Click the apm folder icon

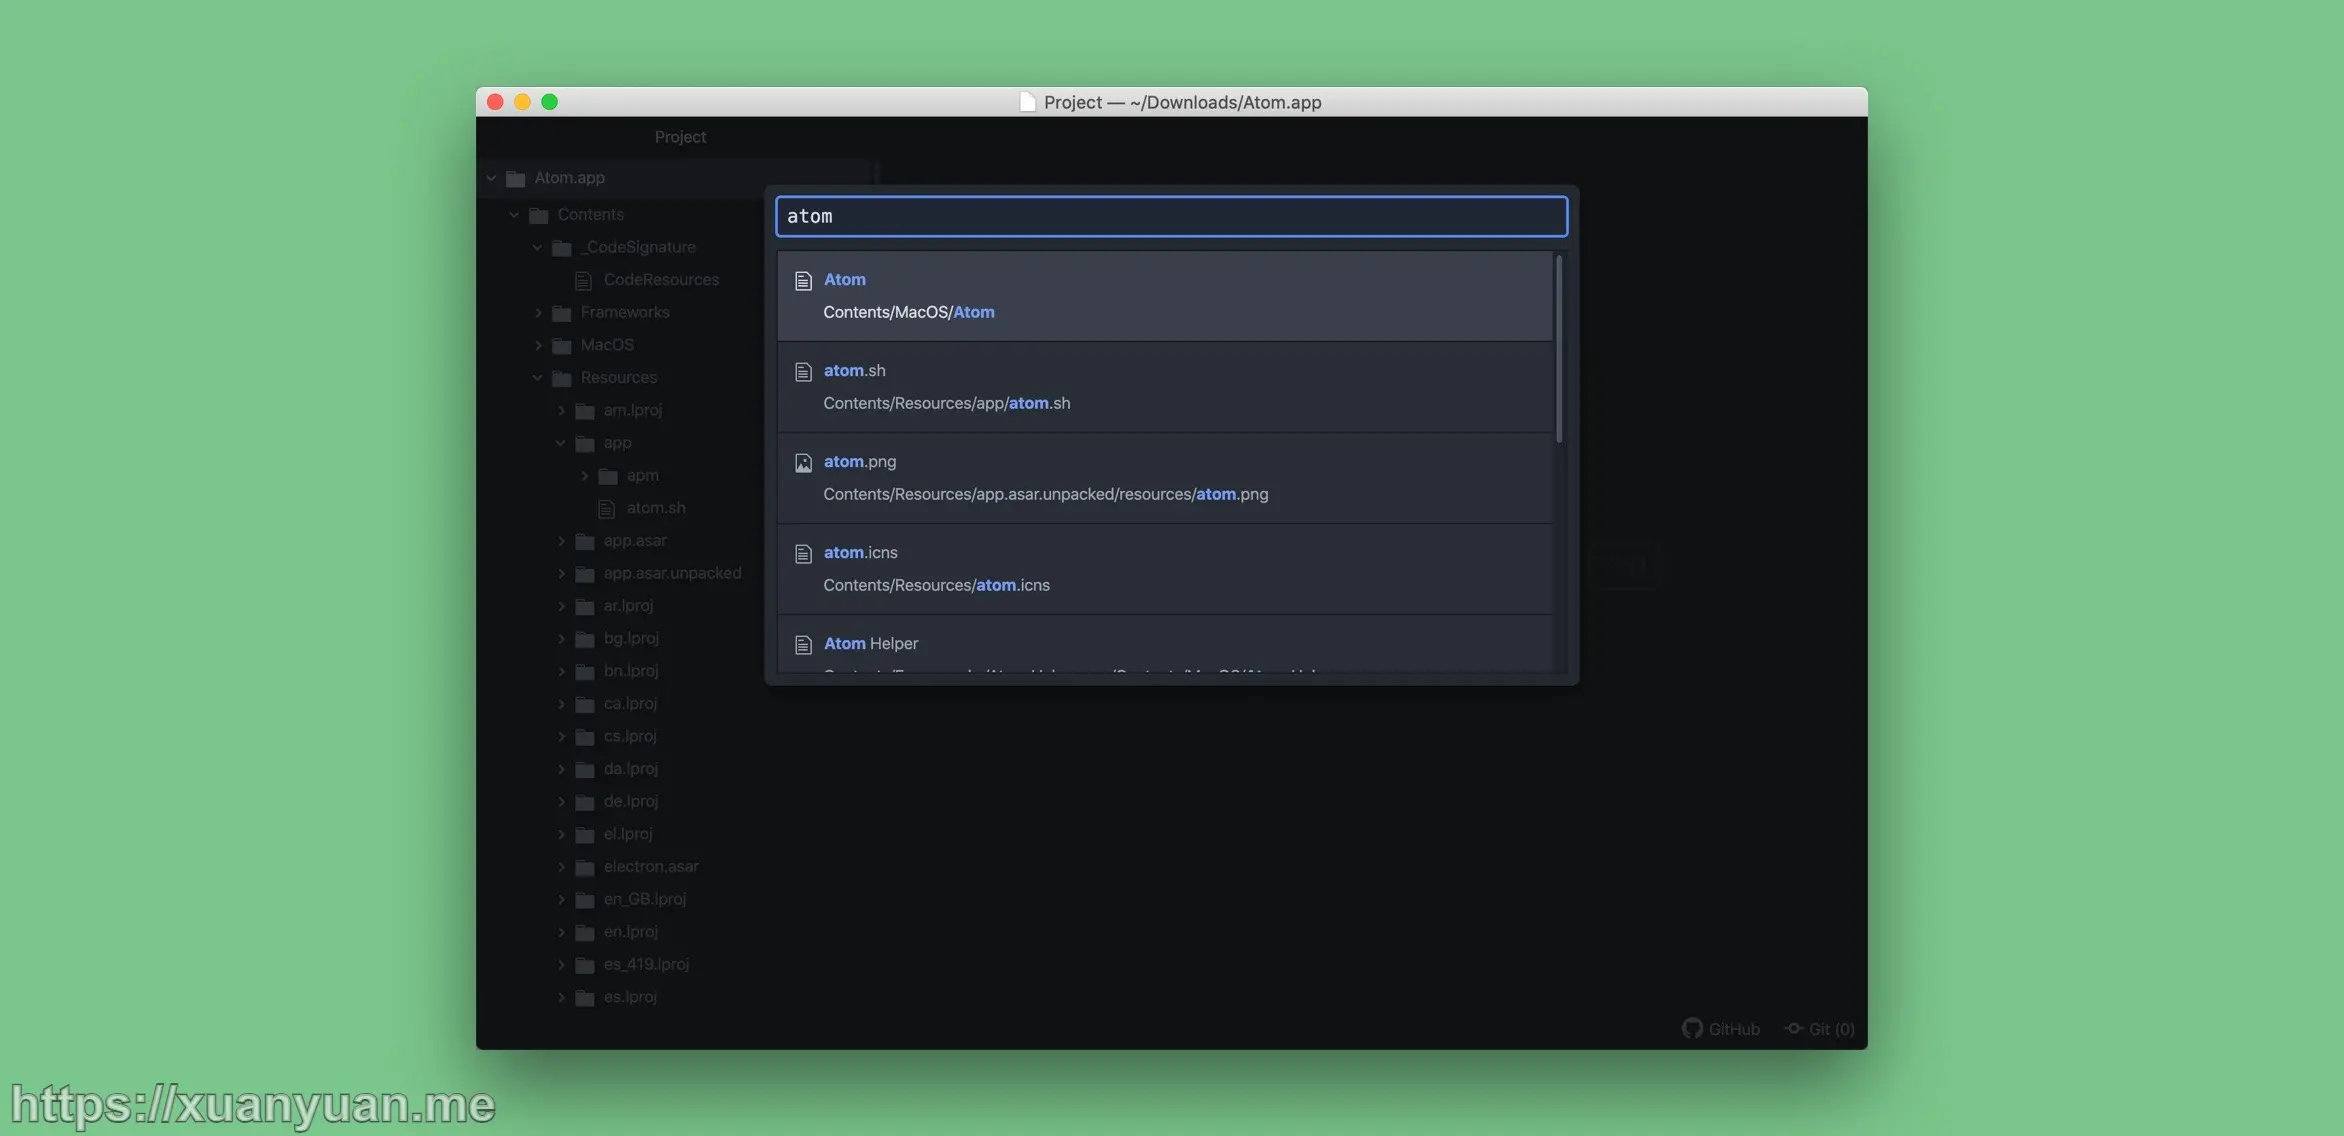pos(608,476)
